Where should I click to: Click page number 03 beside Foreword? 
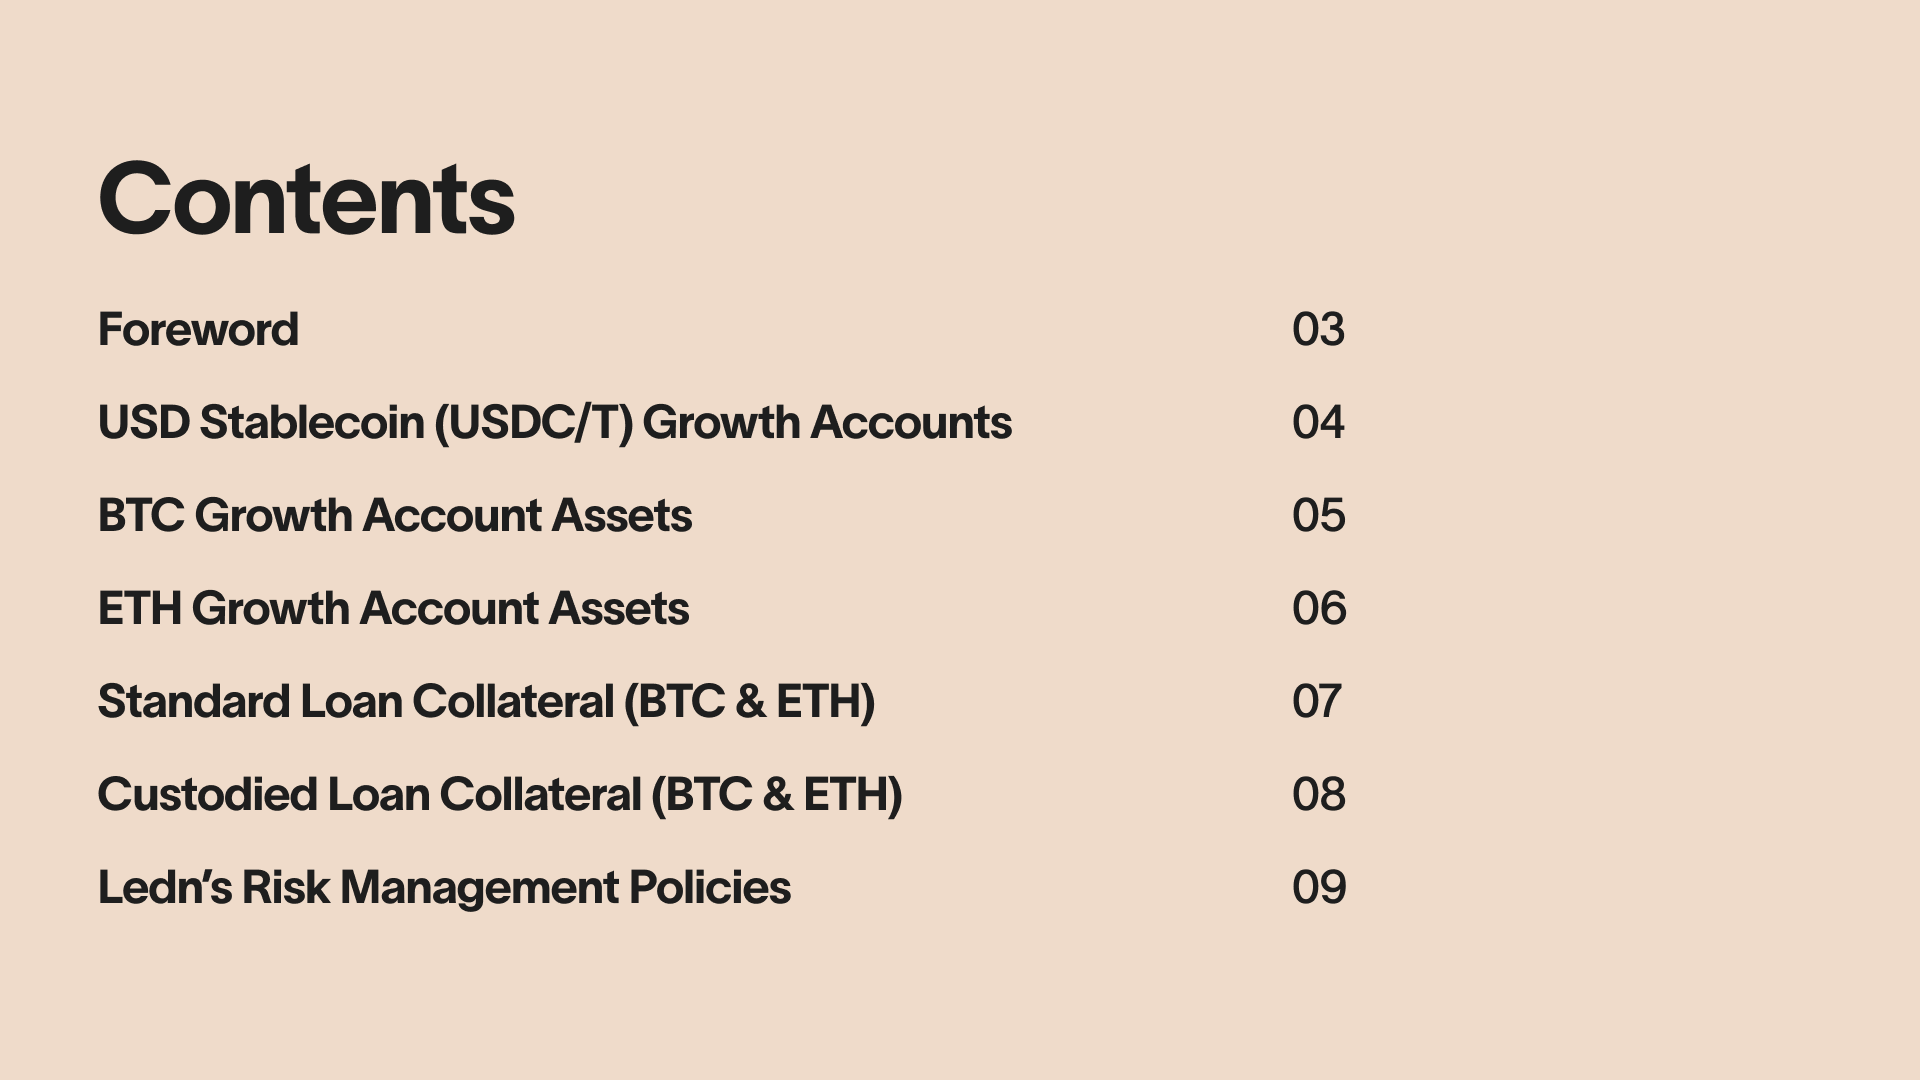click(x=1318, y=330)
